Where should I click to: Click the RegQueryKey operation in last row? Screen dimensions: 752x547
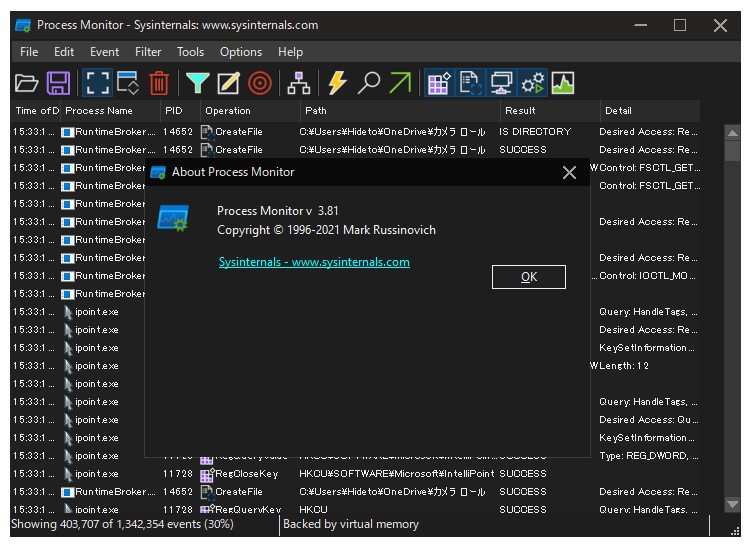tap(247, 509)
